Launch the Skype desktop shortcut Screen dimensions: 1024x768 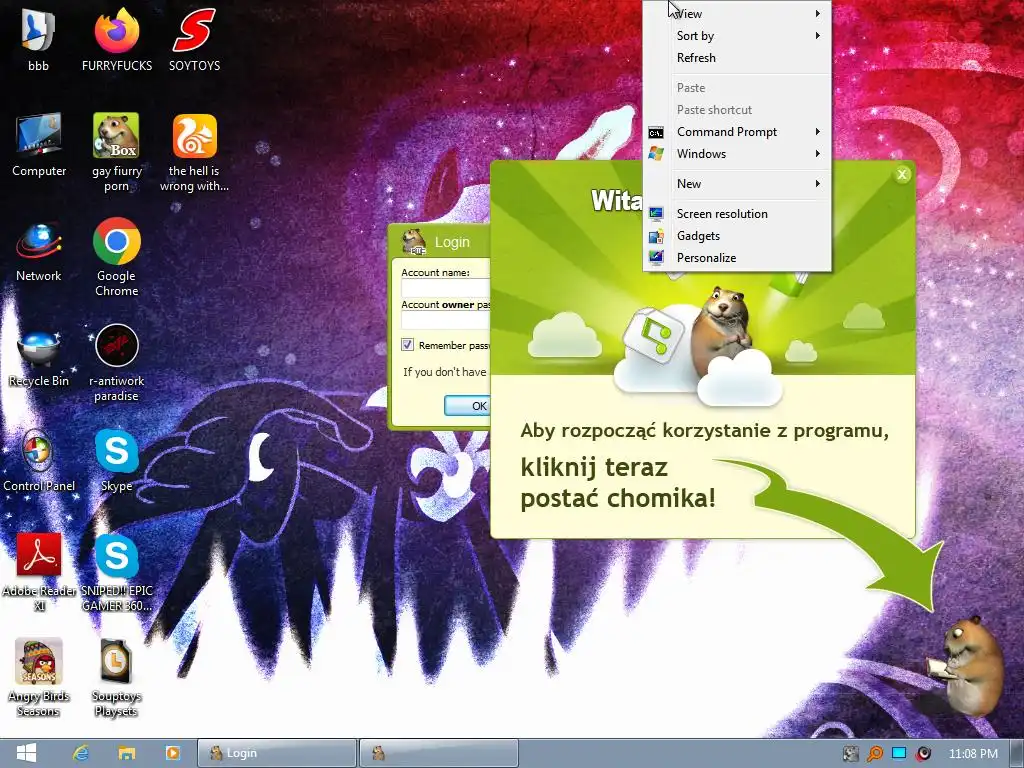(116, 462)
